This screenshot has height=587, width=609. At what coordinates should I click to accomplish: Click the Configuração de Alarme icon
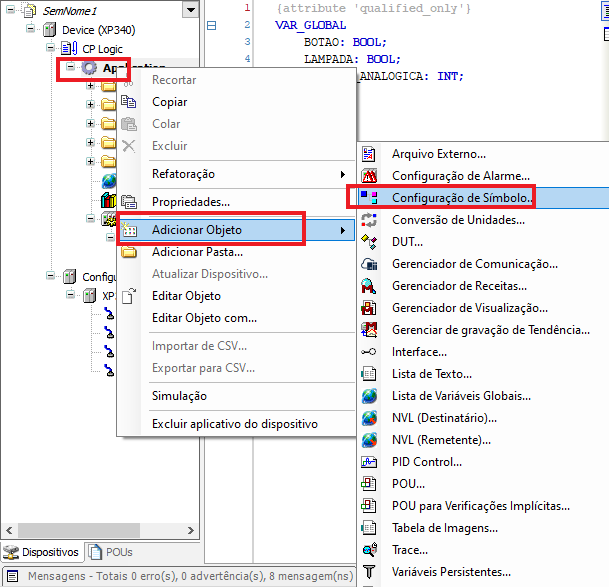[x=370, y=176]
